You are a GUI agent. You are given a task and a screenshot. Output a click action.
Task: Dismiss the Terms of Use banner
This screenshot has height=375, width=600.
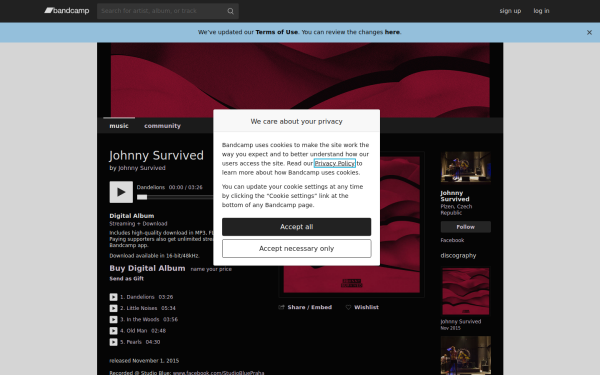pyautogui.click(x=589, y=33)
